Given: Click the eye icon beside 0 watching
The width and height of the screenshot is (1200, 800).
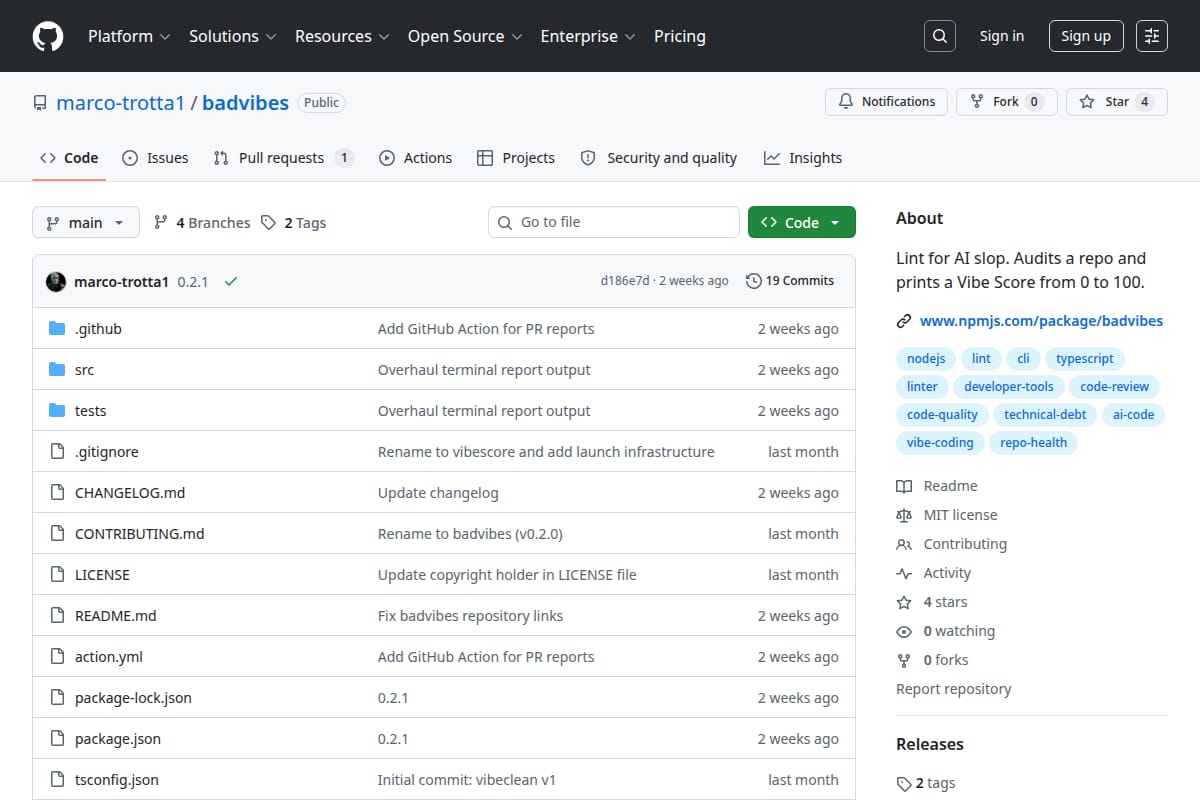Looking at the screenshot, I should tap(904, 631).
